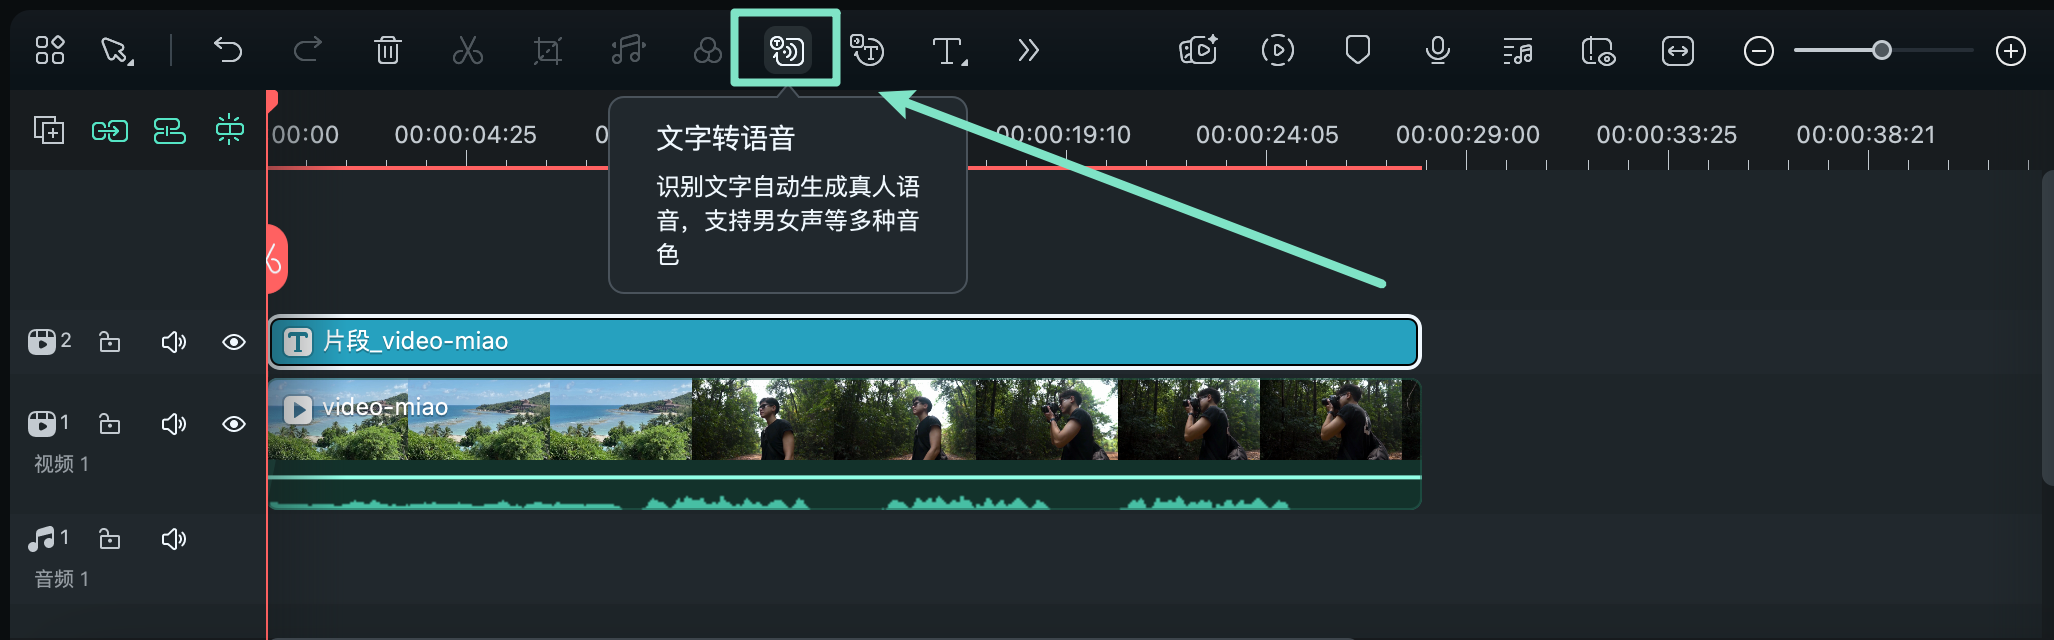Click the render preview play-circle icon
The image size is (2054, 640).
[1278, 50]
